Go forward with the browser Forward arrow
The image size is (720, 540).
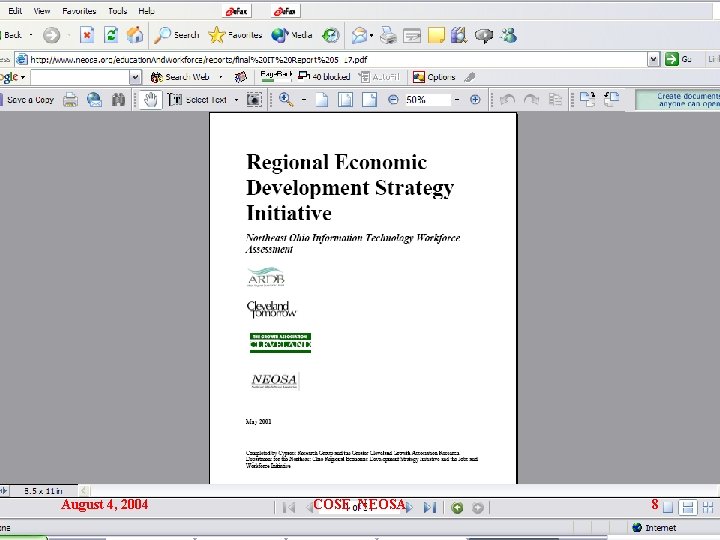(x=51, y=35)
